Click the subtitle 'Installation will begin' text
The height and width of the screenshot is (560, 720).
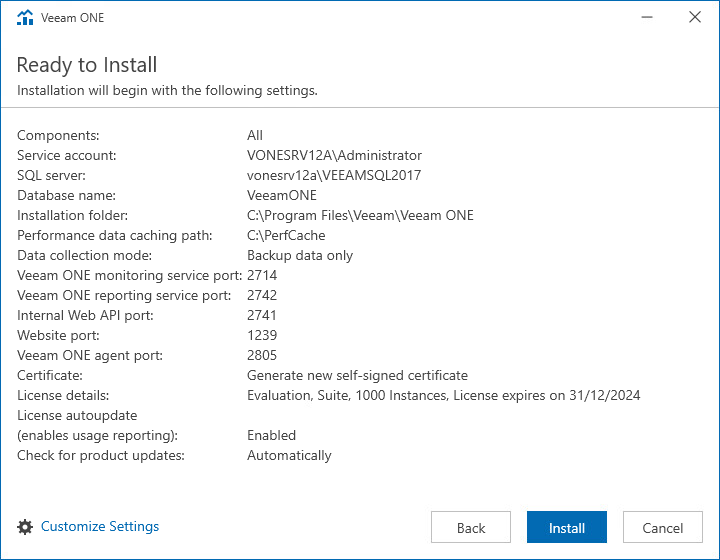coord(167,90)
